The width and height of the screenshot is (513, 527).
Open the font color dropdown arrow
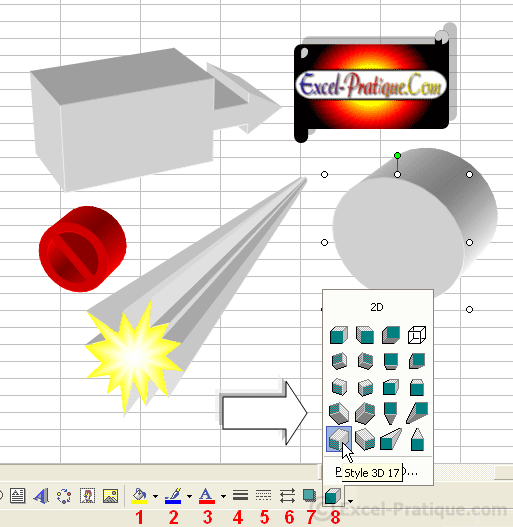click(224, 496)
